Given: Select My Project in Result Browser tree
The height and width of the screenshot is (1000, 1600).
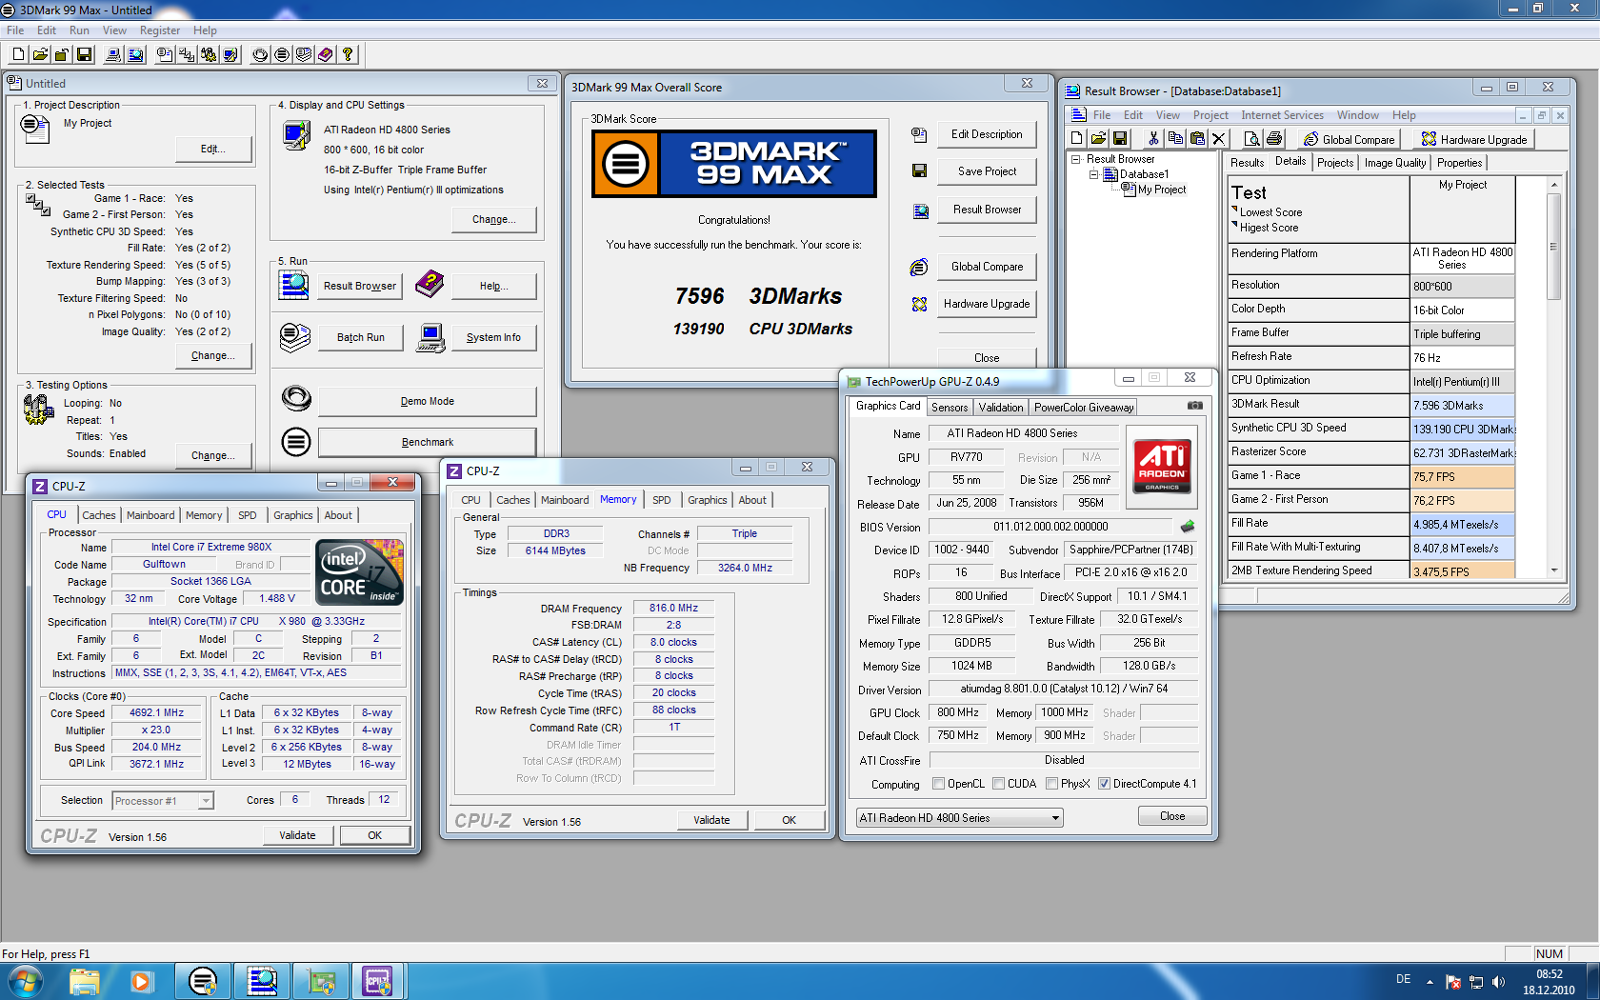Looking at the screenshot, I should pyautogui.click(x=1161, y=189).
